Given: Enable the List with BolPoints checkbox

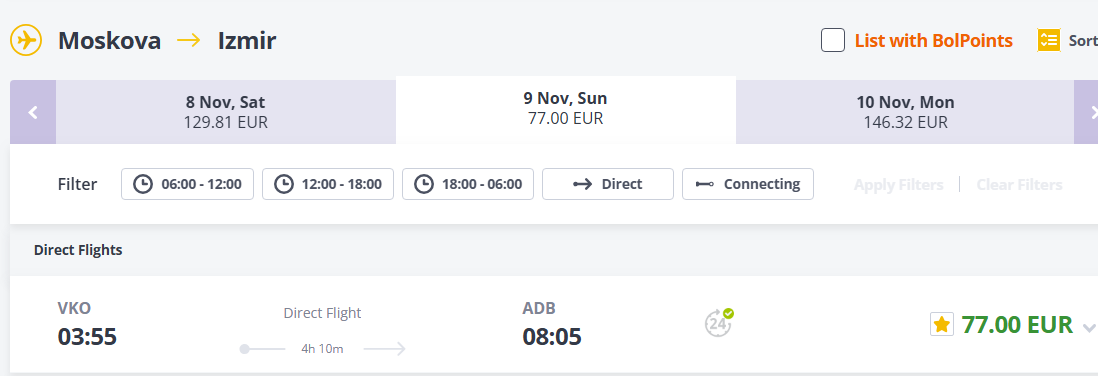Looking at the screenshot, I should (x=833, y=41).
